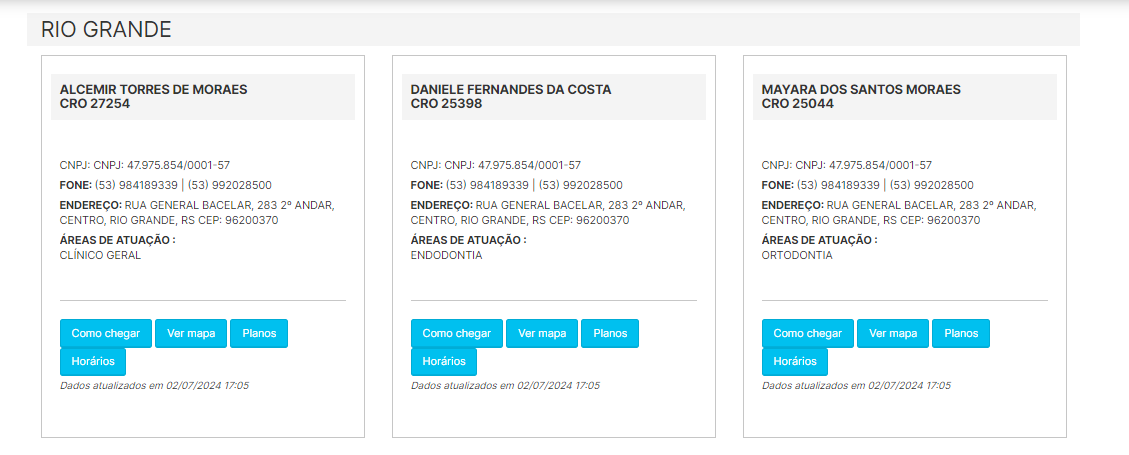Image resolution: width=1129 pixels, height=455 pixels.
Task: Click the ORTODONTIA specialty text
Action: [797, 255]
